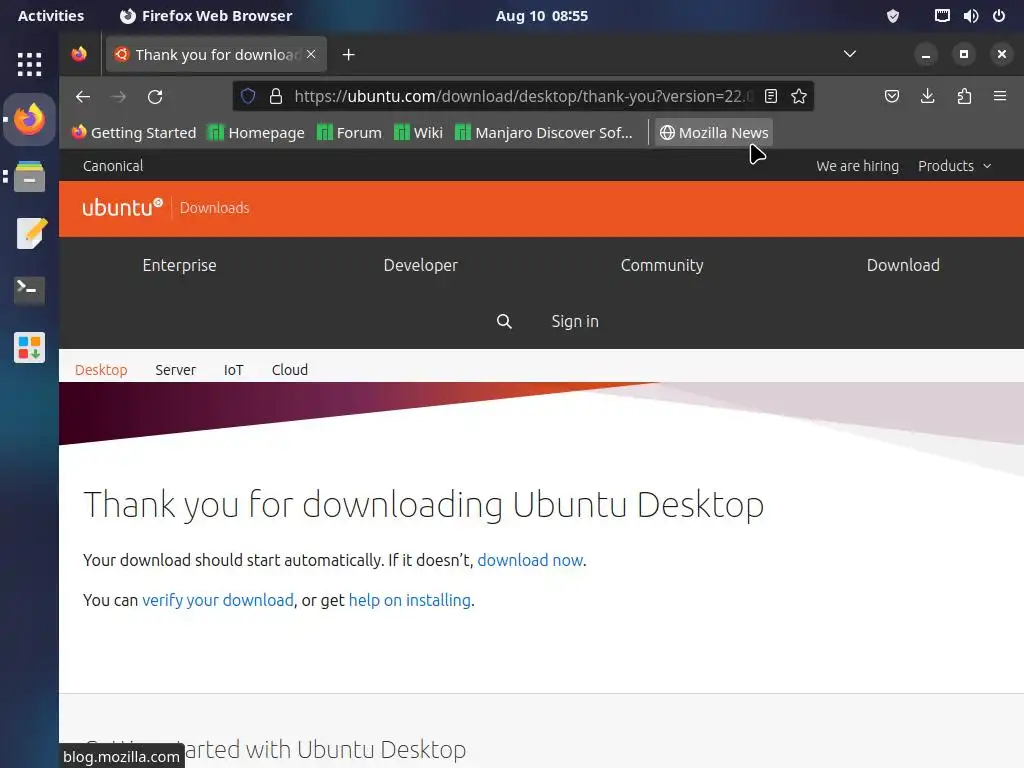Screen dimensions: 1024x768
Task: Open Download navigation menu
Action: point(903,265)
